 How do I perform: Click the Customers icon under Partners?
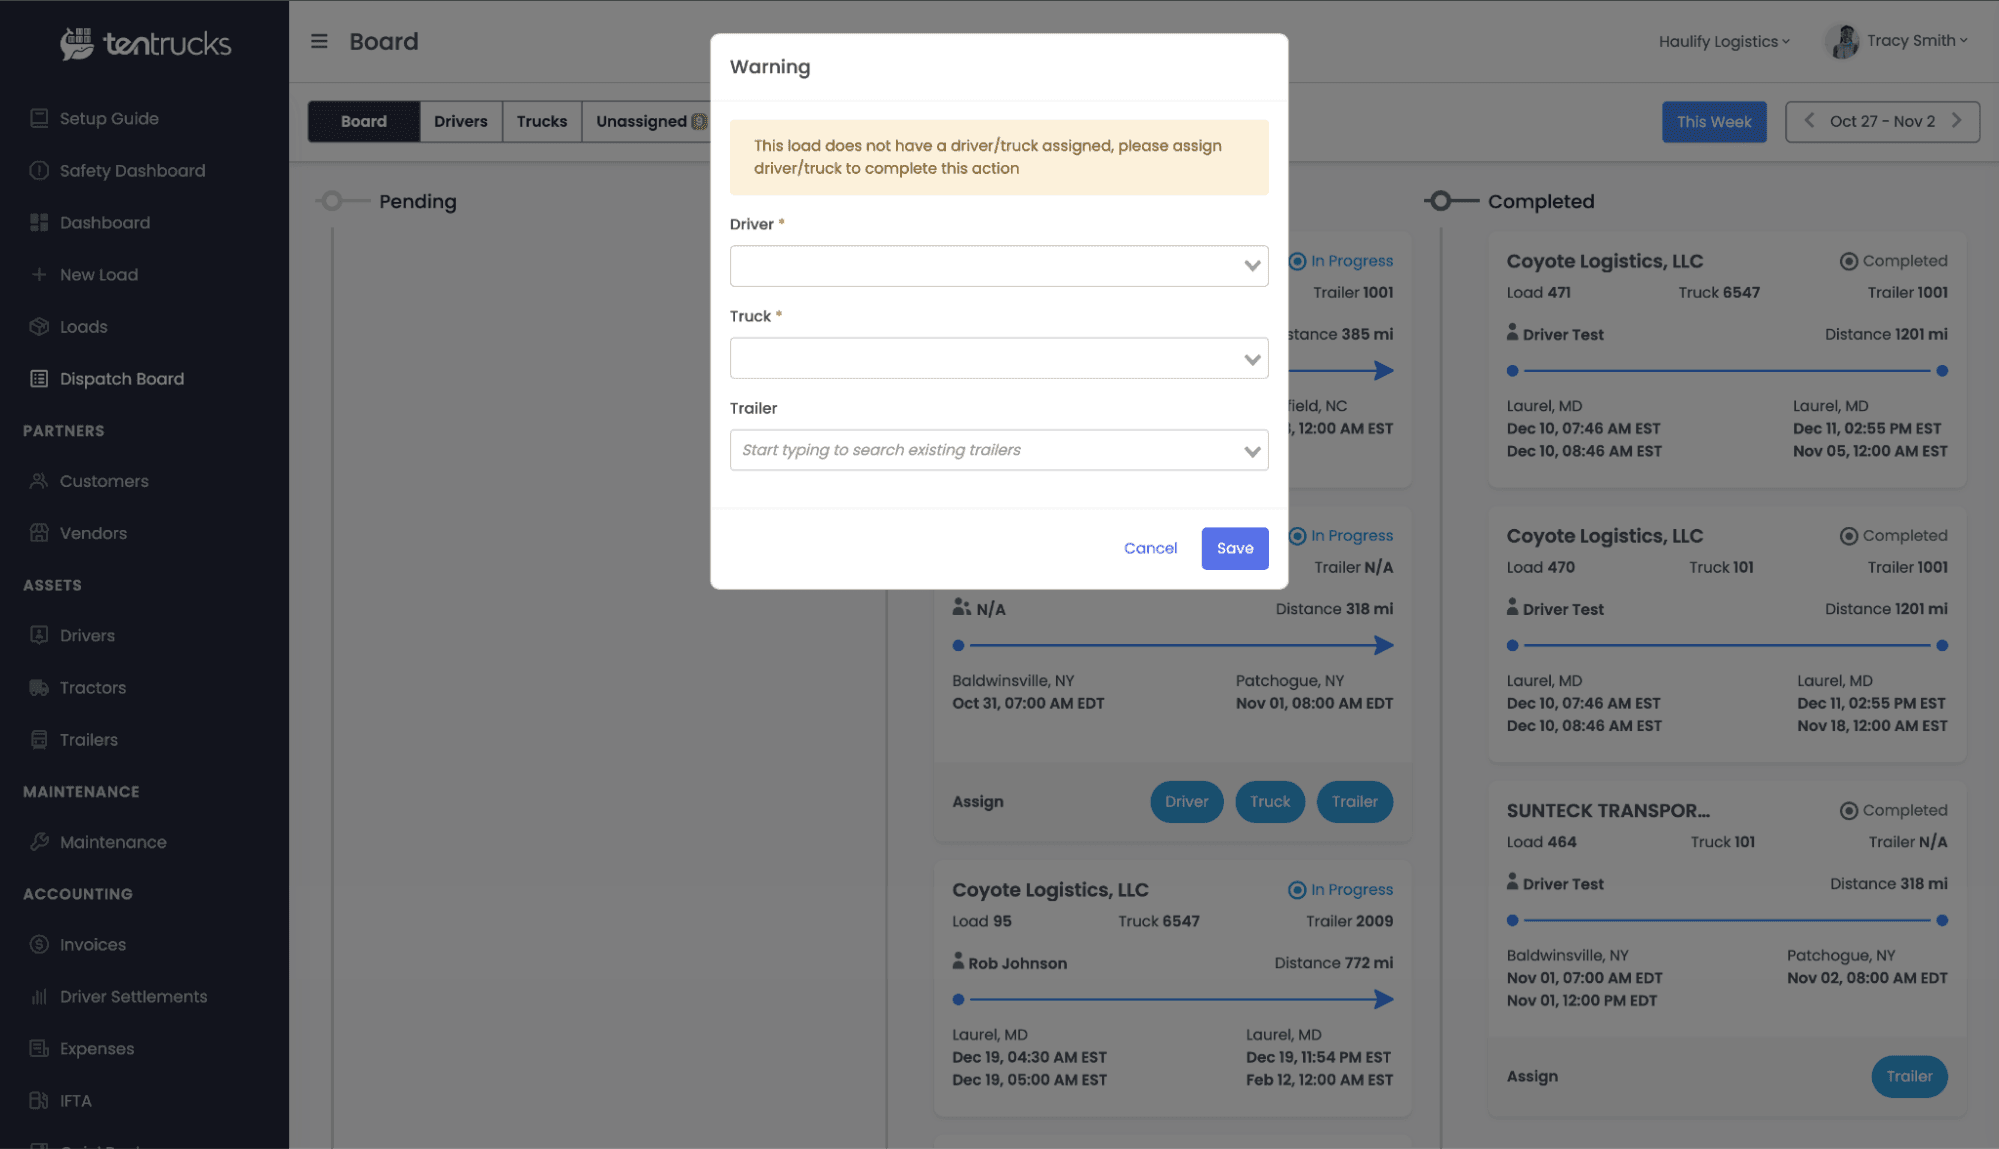click(x=39, y=481)
